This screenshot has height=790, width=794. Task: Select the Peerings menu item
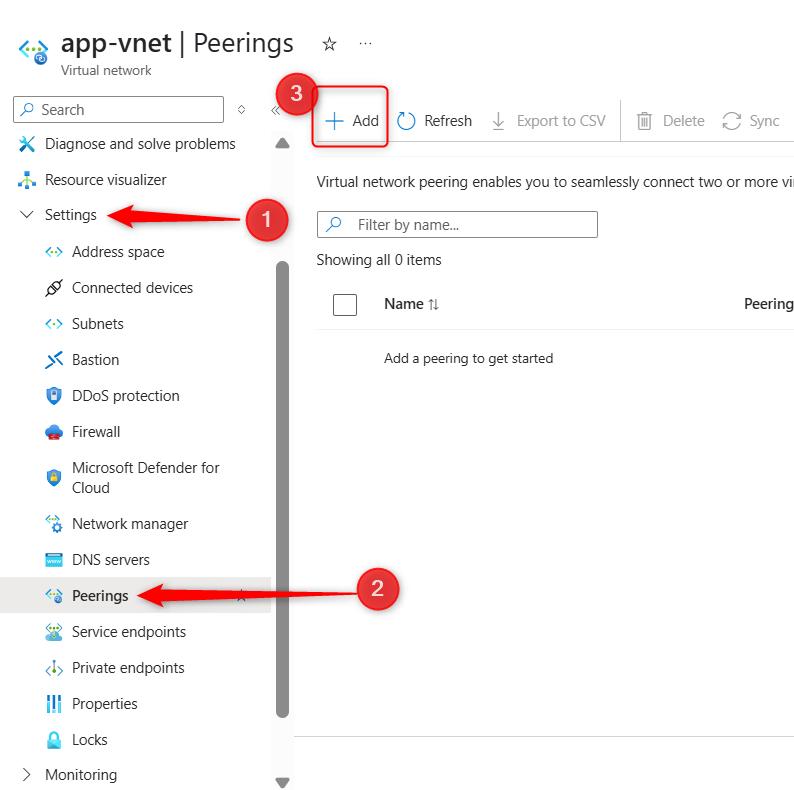click(x=100, y=596)
